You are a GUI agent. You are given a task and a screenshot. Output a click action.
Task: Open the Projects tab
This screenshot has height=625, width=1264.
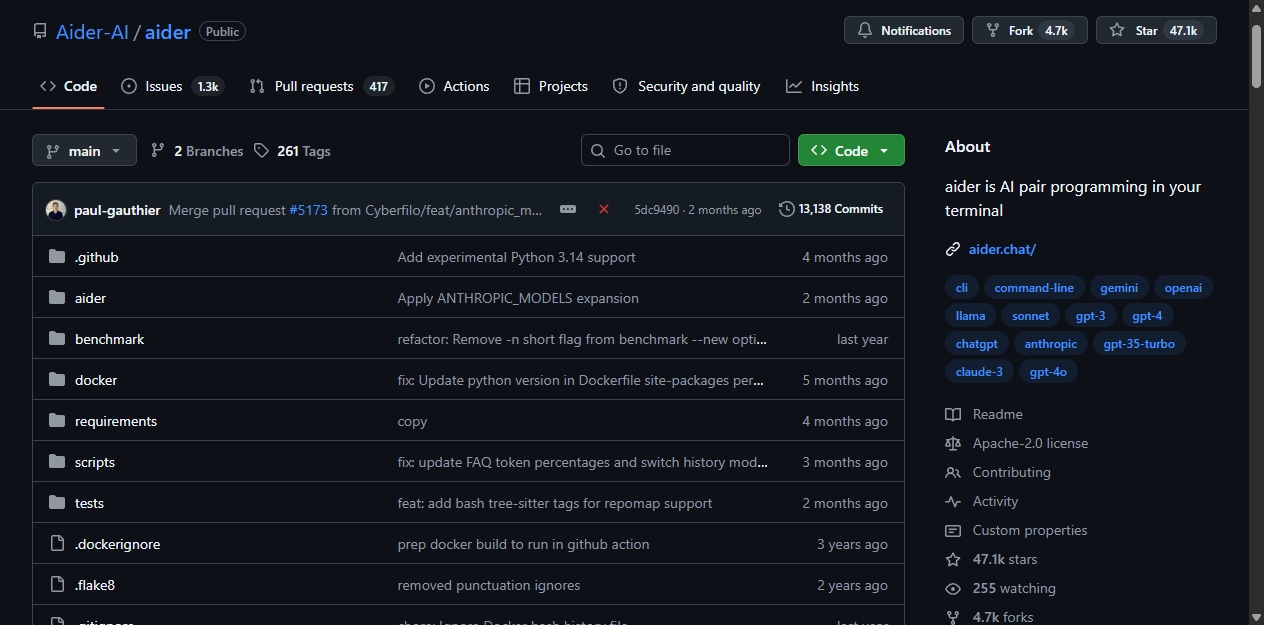tap(550, 86)
